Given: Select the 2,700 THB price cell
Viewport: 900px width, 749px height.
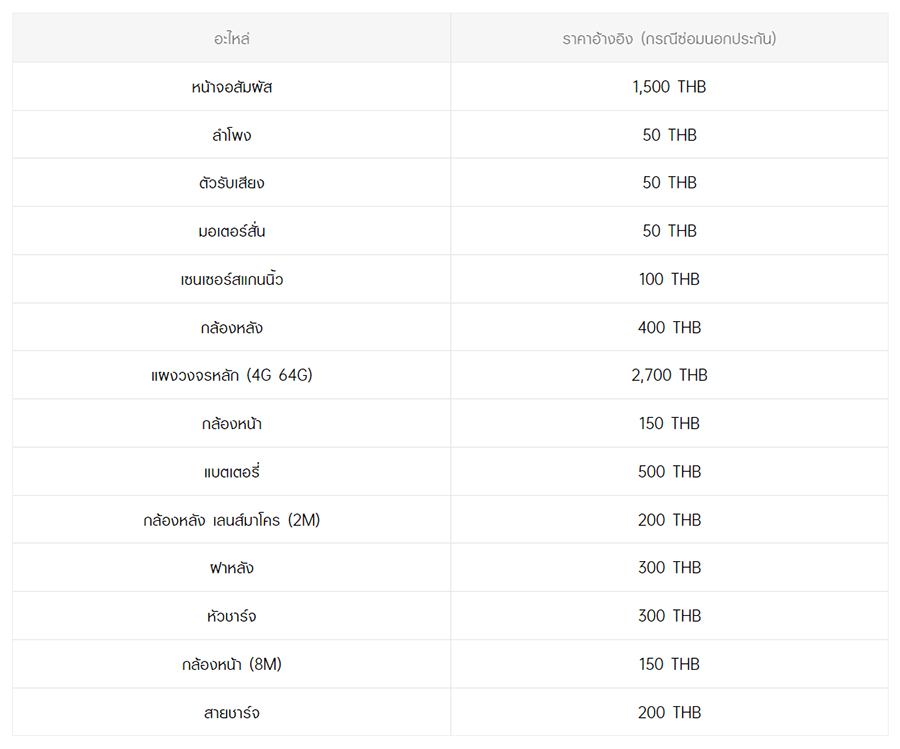Looking at the screenshot, I should (669, 375).
